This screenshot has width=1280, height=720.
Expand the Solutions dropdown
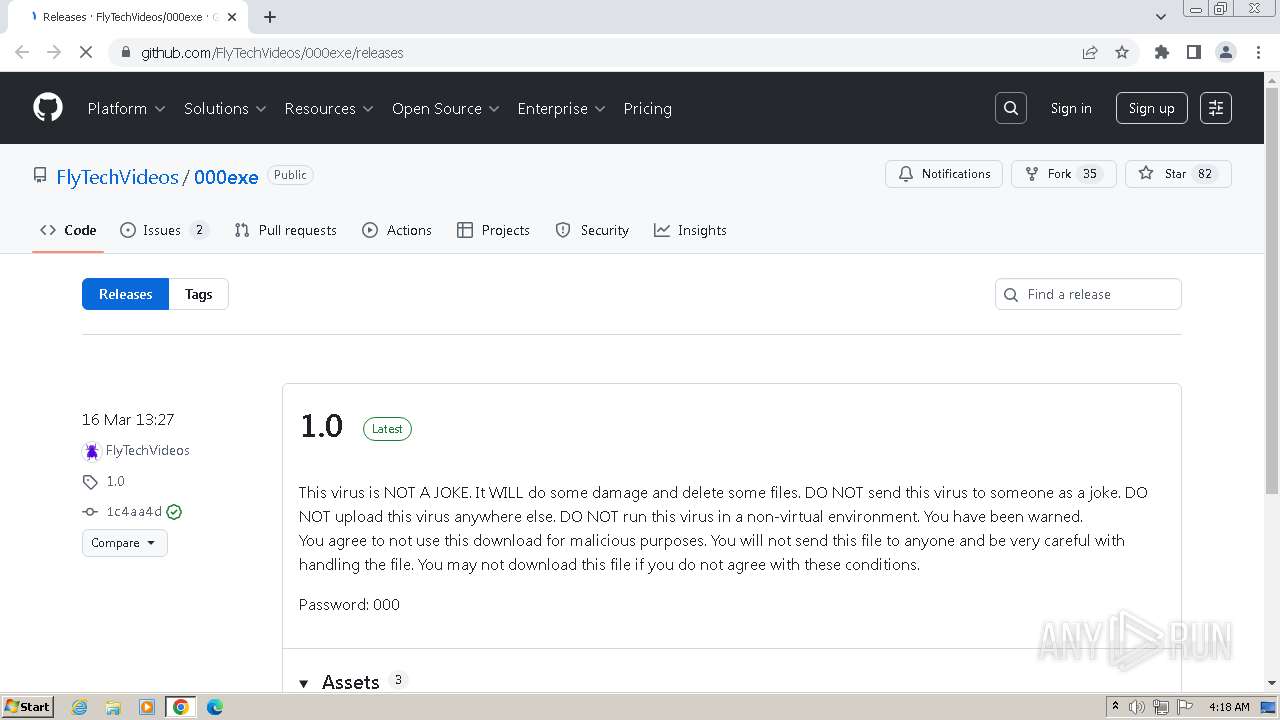(225, 108)
